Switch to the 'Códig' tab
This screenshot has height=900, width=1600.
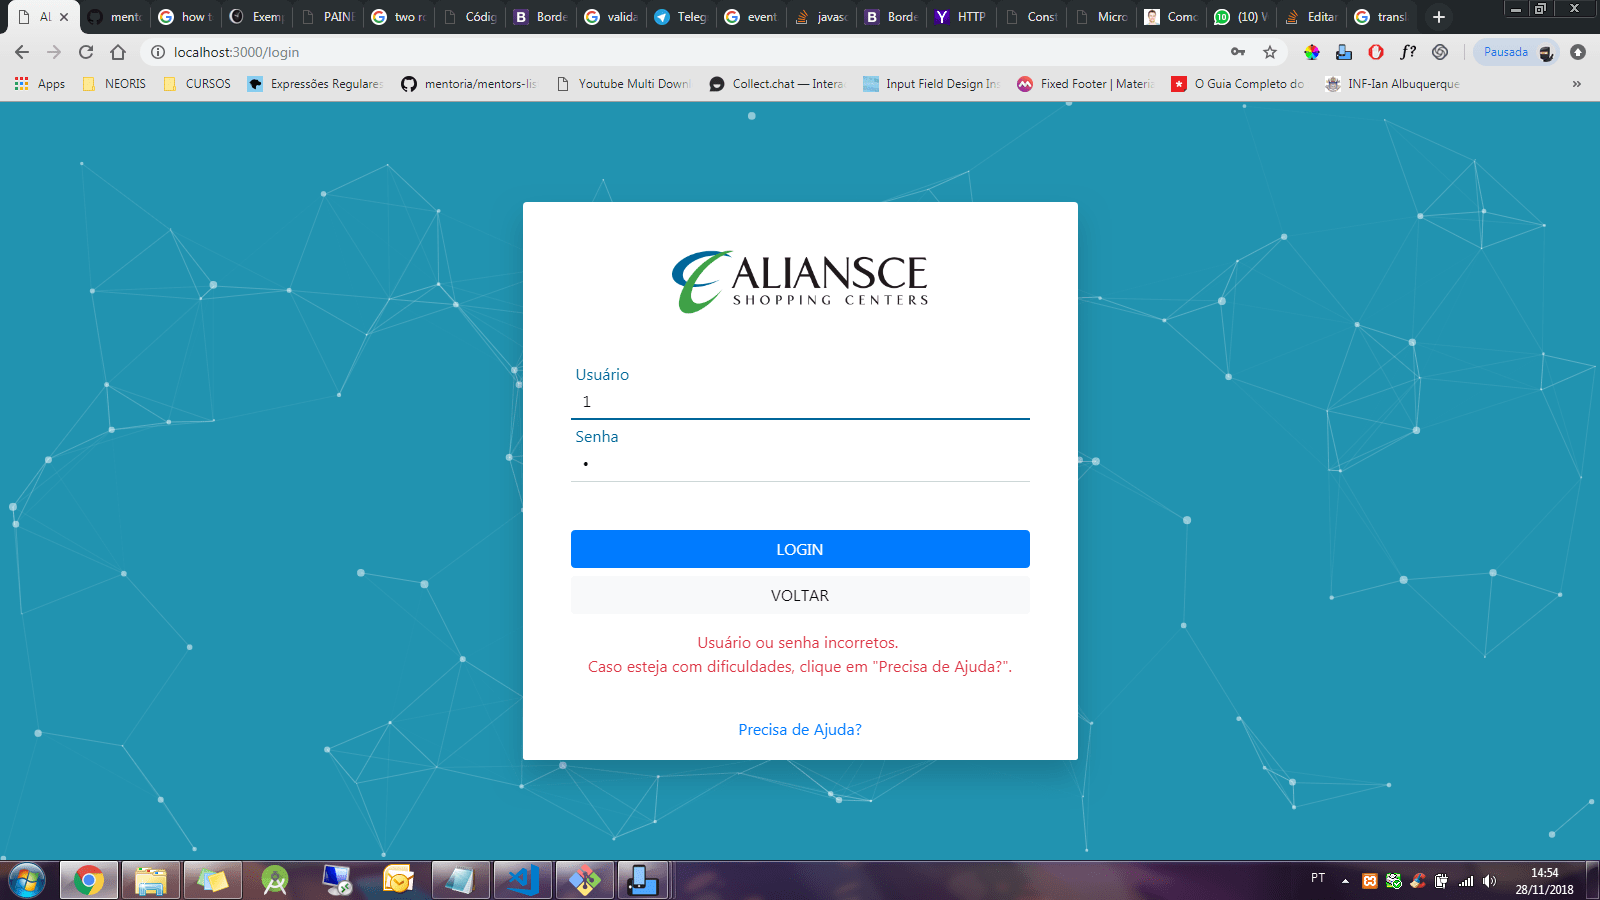click(x=468, y=17)
